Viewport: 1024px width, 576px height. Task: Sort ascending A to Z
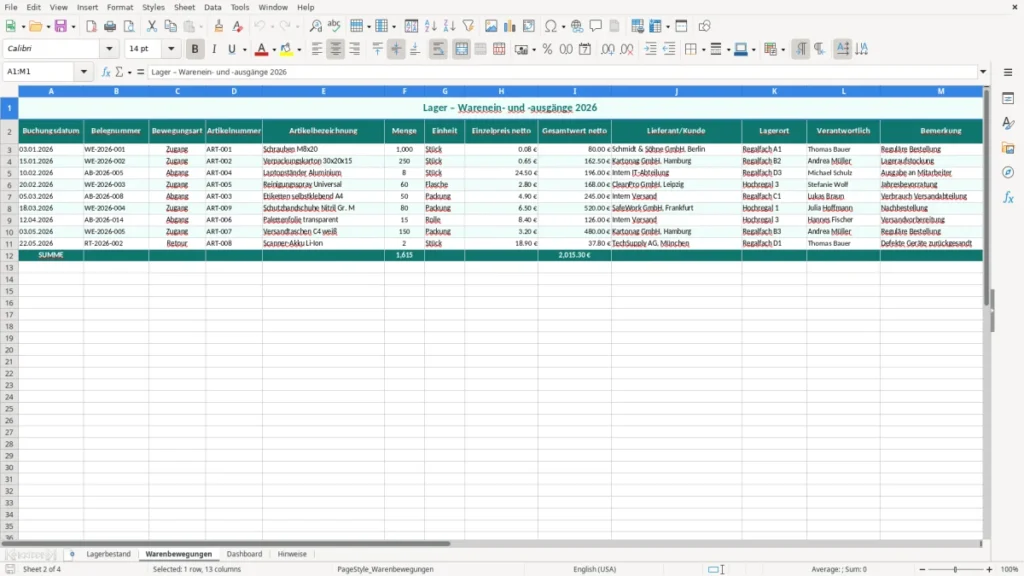(x=430, y=26)
